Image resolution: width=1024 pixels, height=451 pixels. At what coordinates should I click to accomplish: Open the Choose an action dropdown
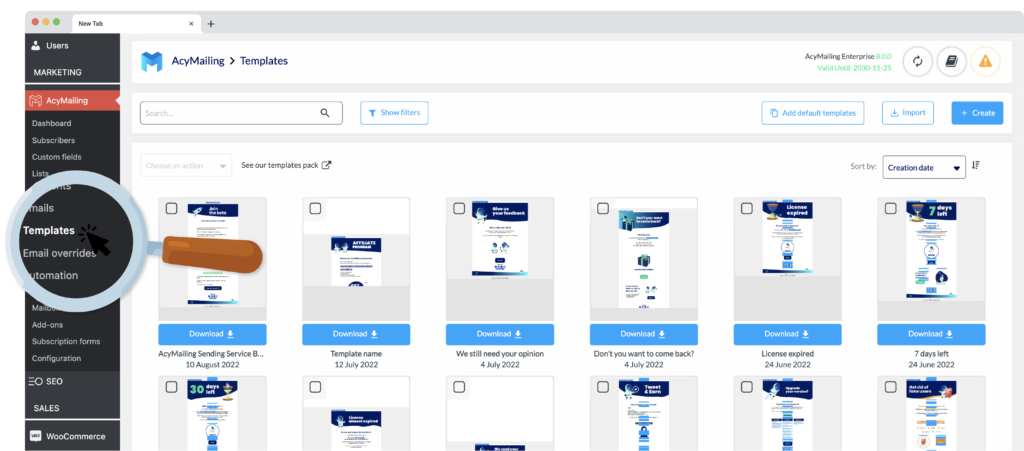pos(186,166)
